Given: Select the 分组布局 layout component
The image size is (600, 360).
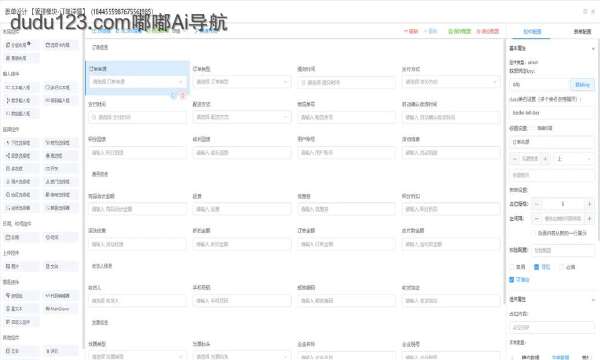Looking at the screenshot, I should pos(18,45).
